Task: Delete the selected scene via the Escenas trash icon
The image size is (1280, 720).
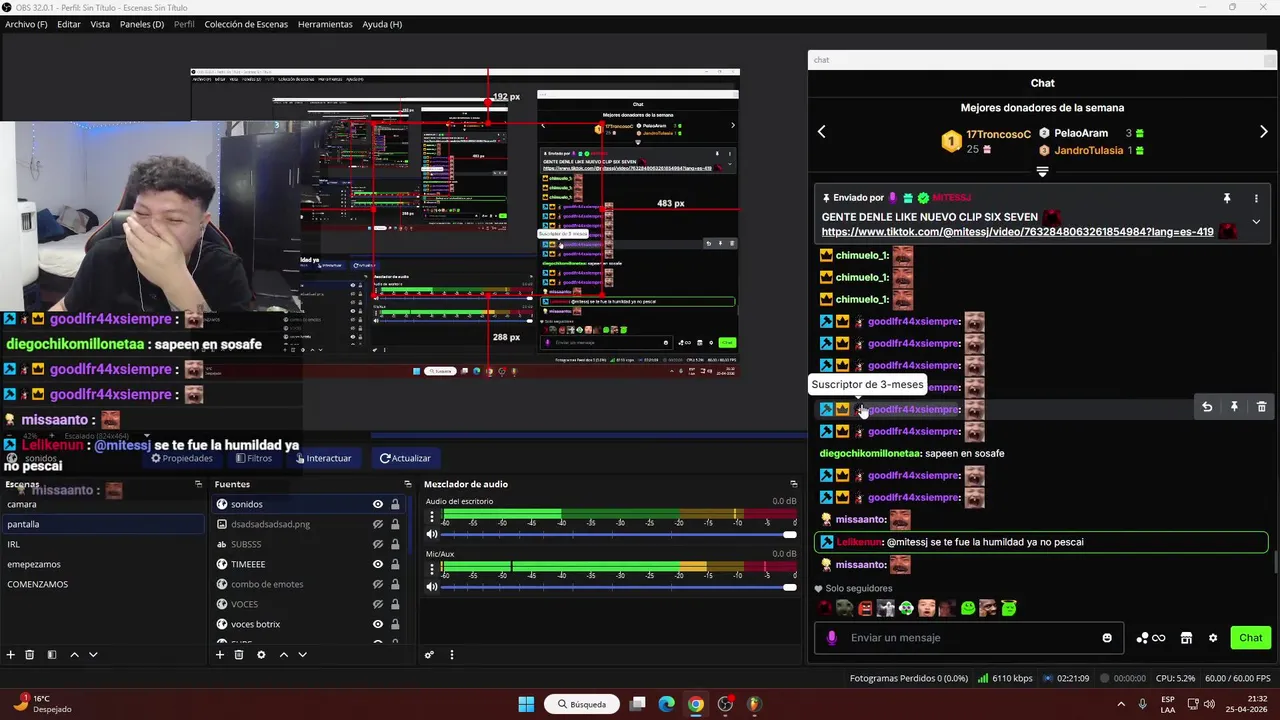Action: [30, 655]
